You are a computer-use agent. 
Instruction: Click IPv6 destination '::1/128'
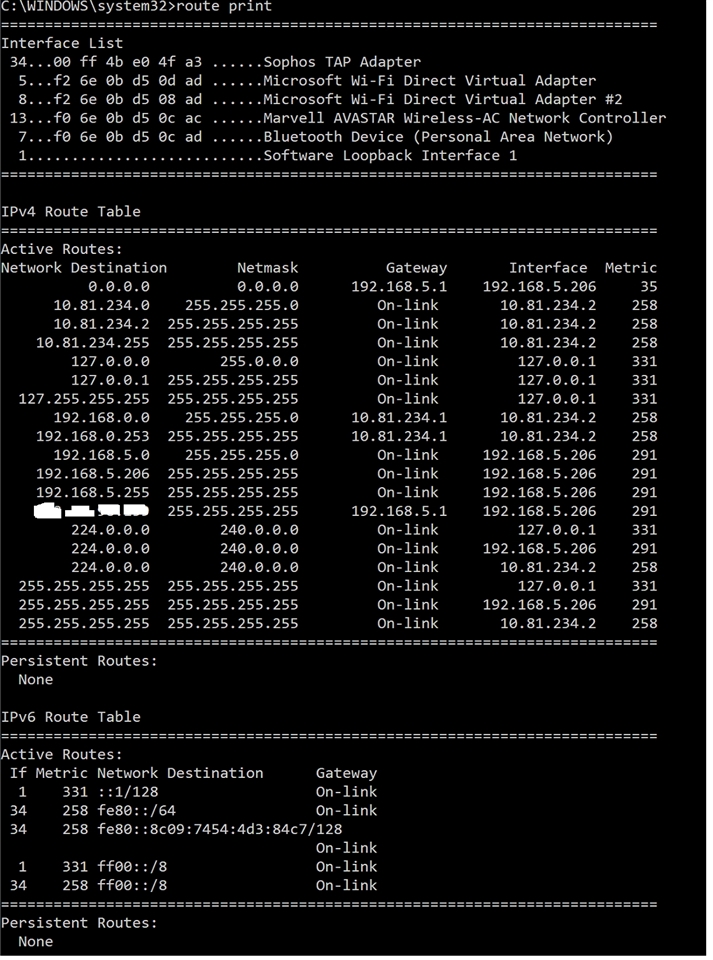pos(128,792)
